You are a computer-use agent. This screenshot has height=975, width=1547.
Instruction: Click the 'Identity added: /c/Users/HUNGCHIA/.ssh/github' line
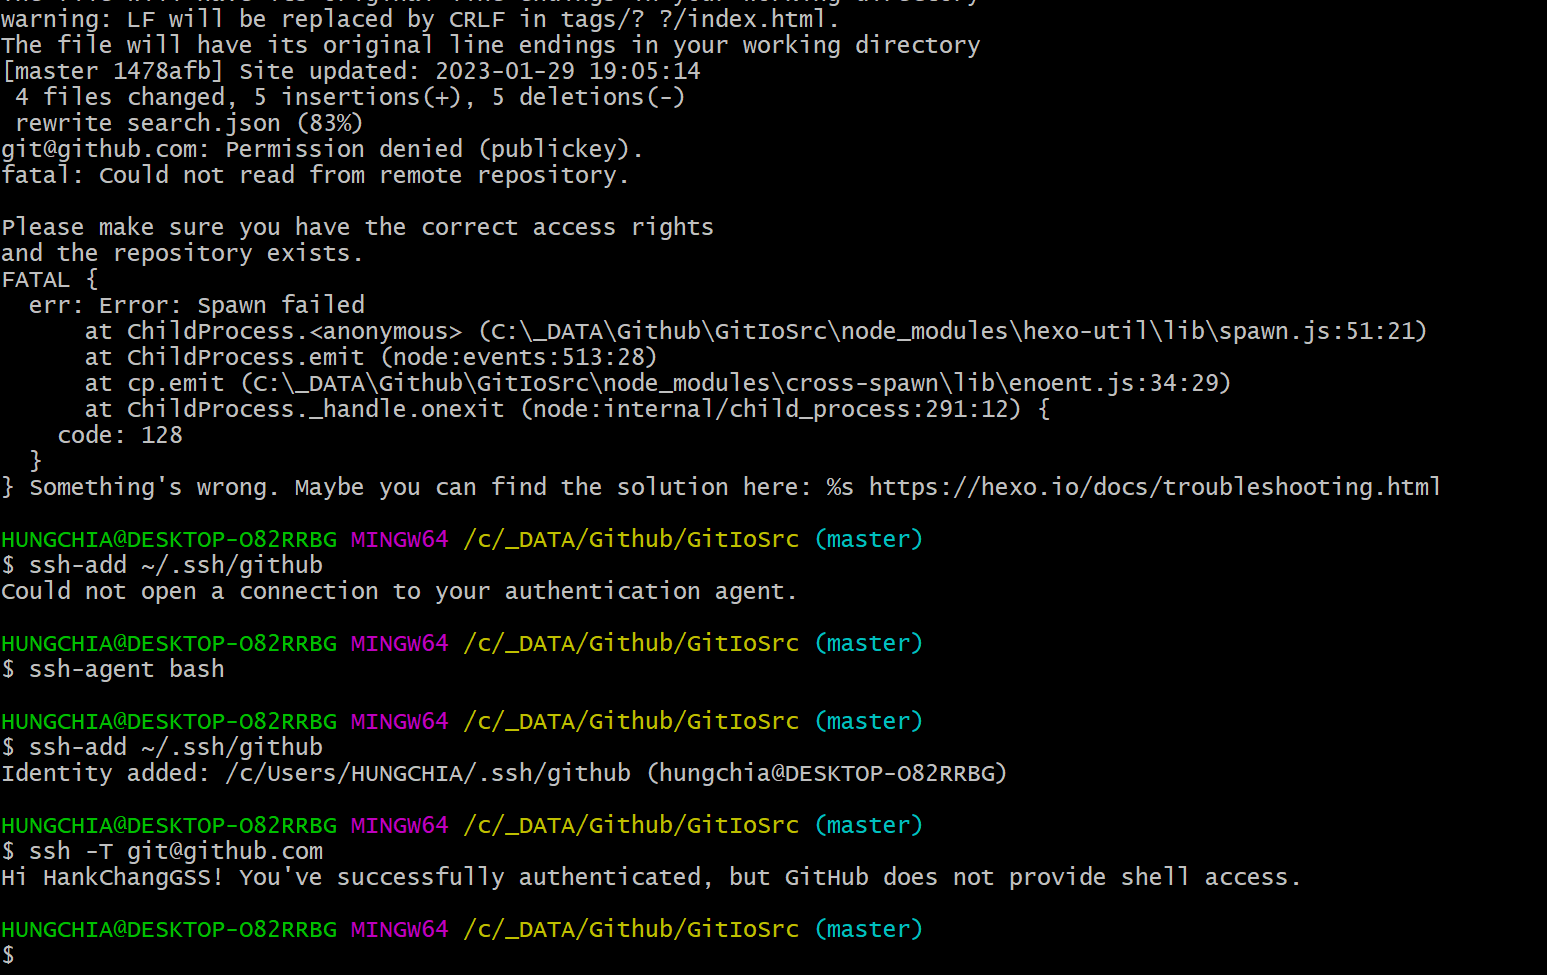tap(504, 773)
